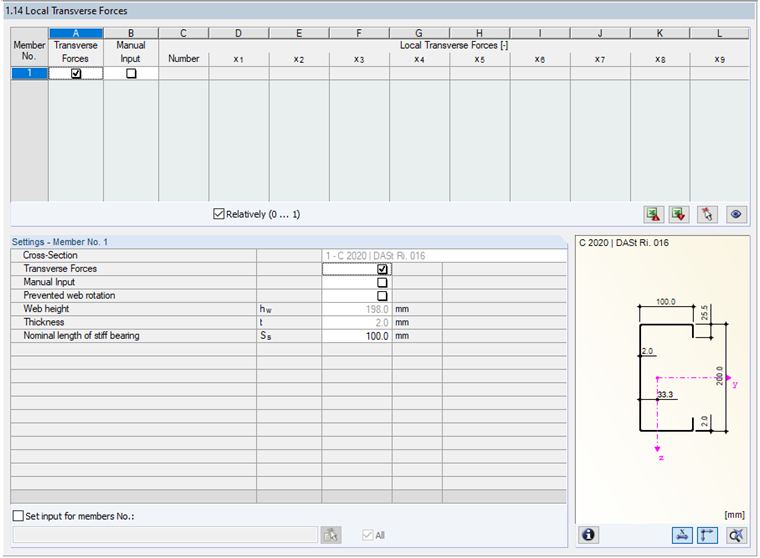Click the Settings - Member No. 1 heading

(x=60, y=241)
